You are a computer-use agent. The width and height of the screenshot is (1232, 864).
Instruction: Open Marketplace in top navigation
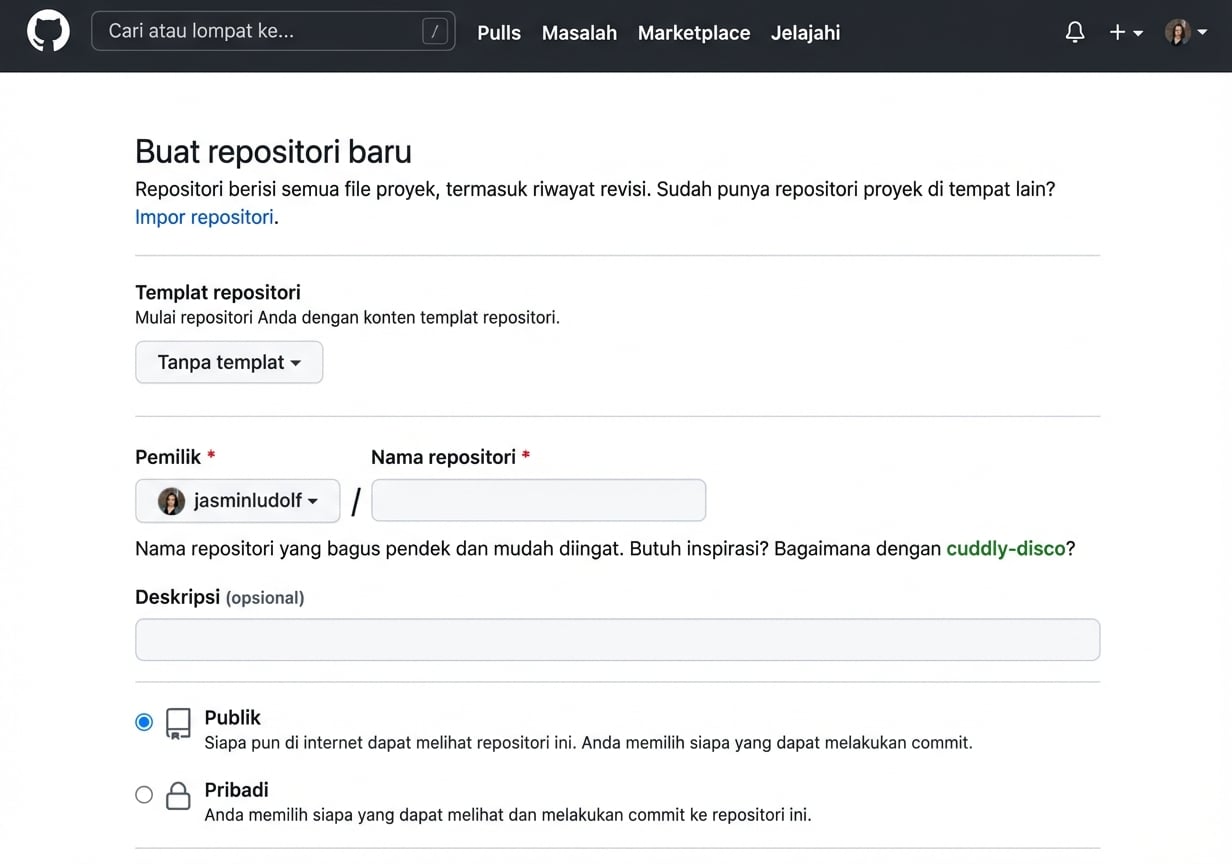[694, 33]
